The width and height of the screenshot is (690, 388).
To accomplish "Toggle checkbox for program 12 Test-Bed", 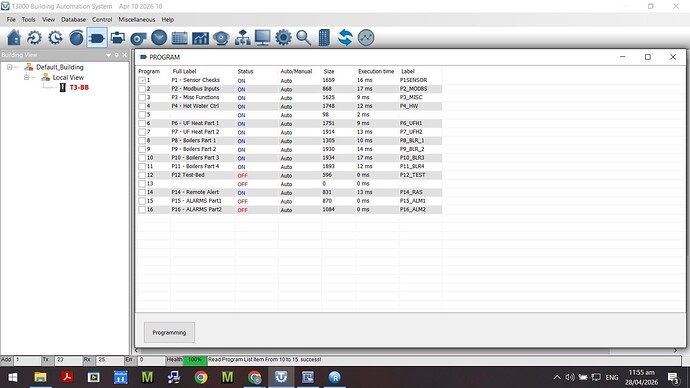I will (x=142, y=175).
